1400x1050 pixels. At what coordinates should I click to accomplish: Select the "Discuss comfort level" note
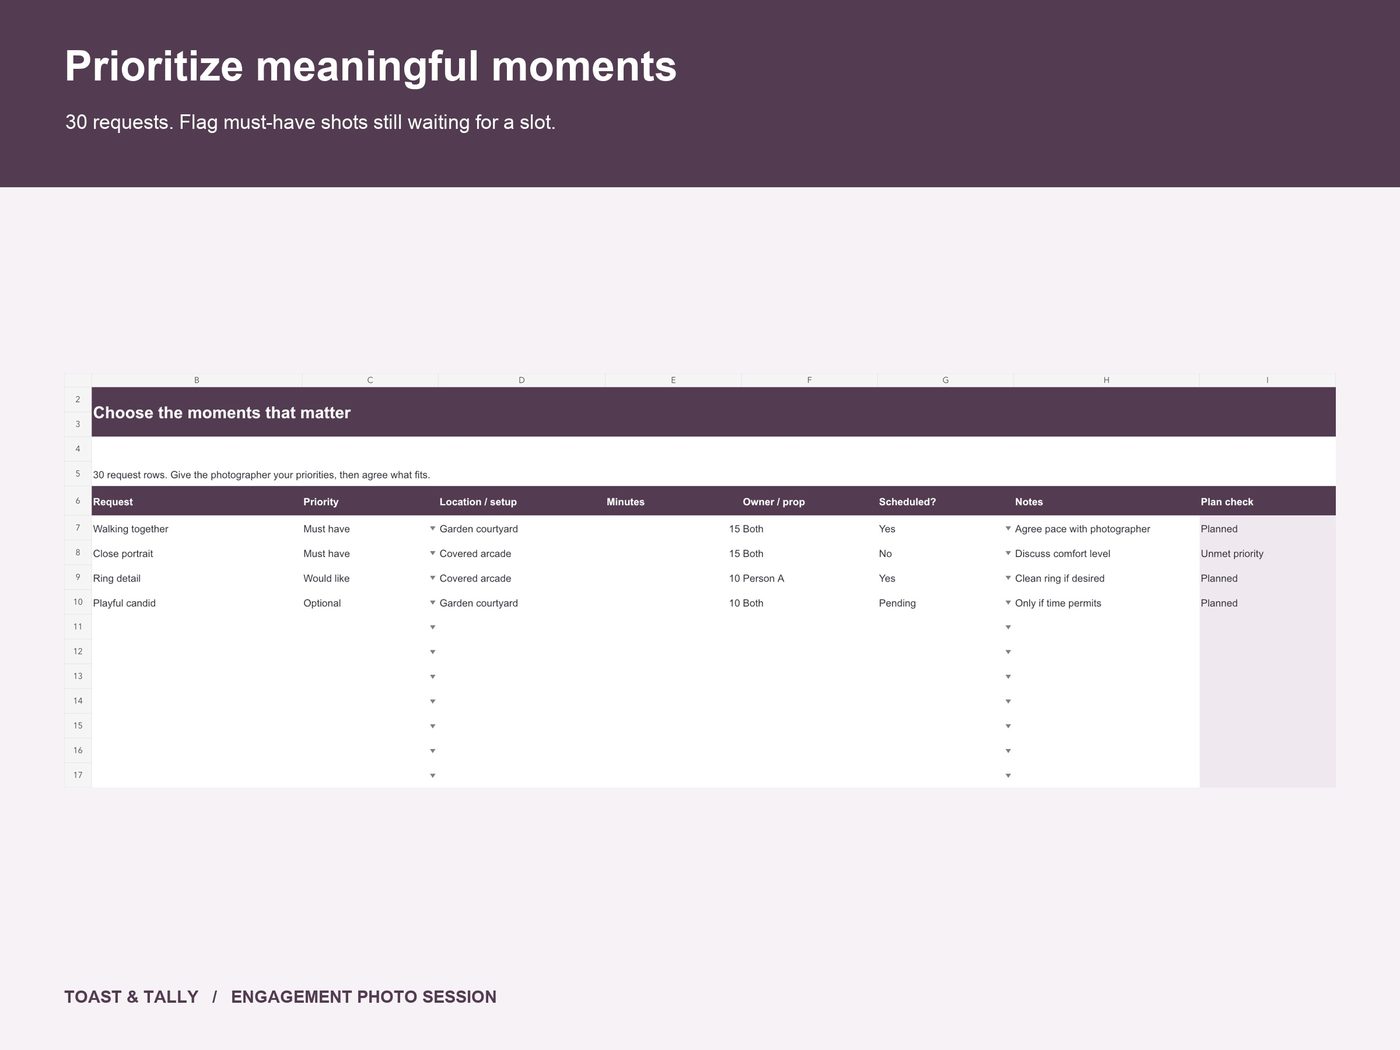1106,553
